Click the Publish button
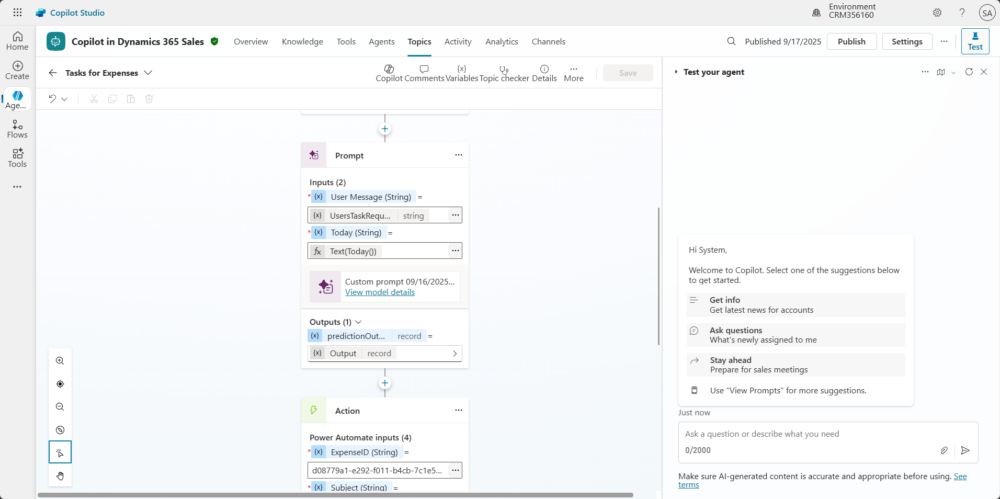Image resolution: width=1000 pixels, height=499 pixels. [851, 42]
